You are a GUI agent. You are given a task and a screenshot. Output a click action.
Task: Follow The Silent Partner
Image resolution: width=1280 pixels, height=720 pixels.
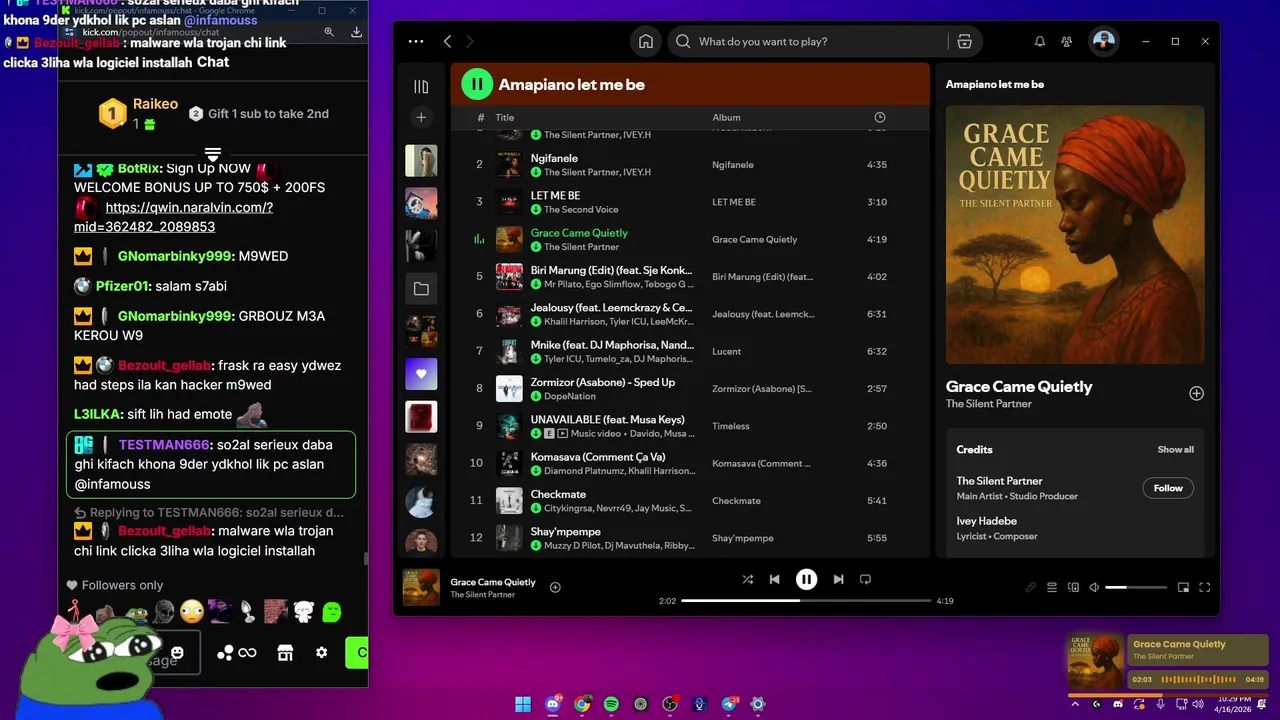click(1168, 488)
